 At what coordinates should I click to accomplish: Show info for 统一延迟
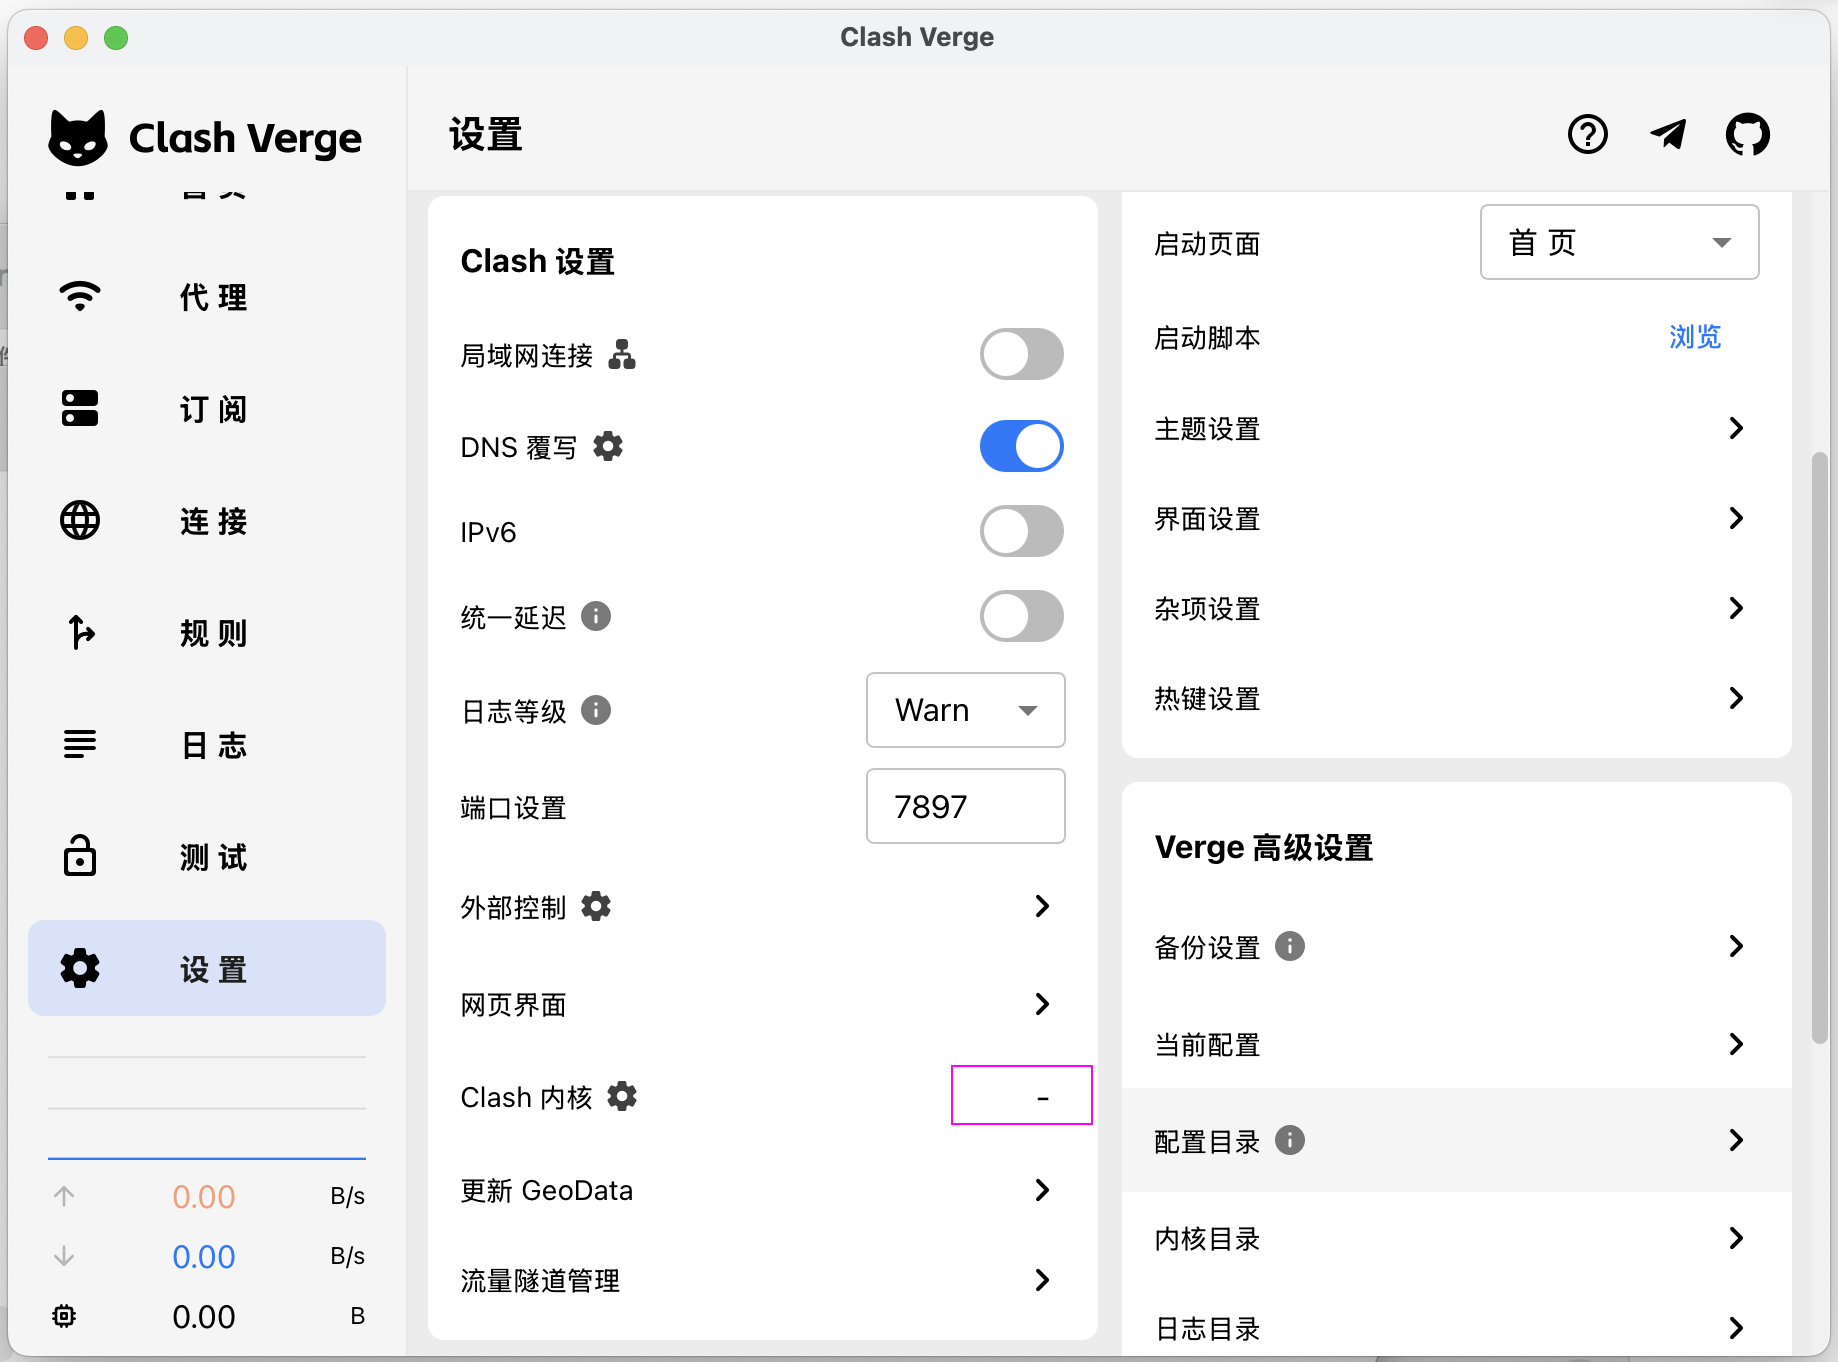(596, 616)
